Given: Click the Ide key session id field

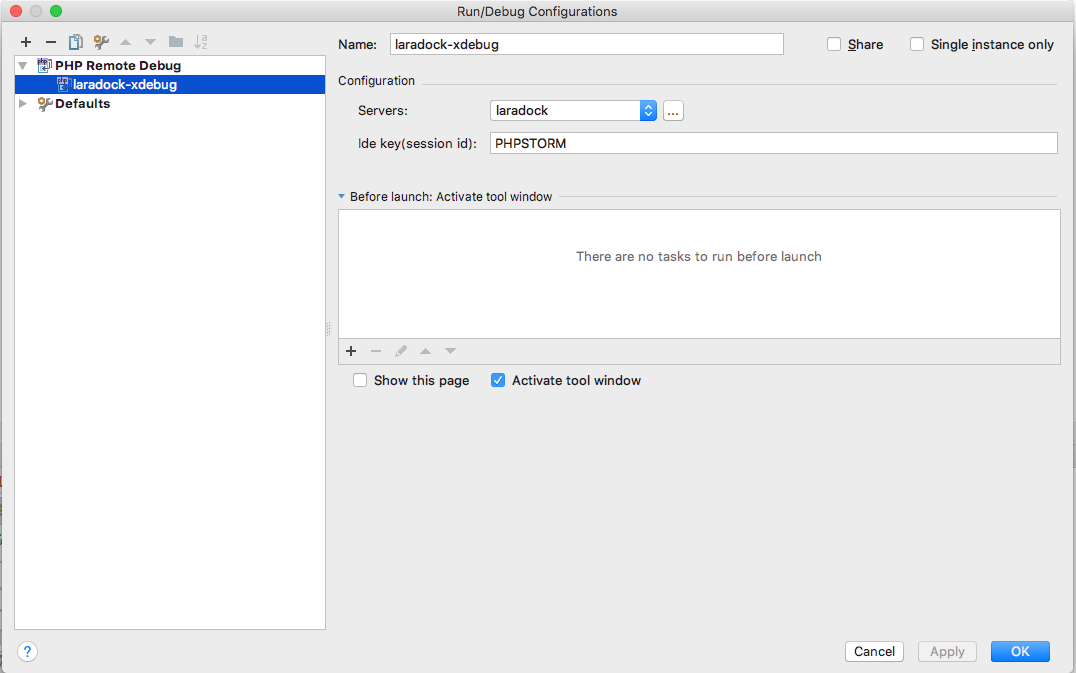Looking at the screenshot, I should click(x=700, y=143).
